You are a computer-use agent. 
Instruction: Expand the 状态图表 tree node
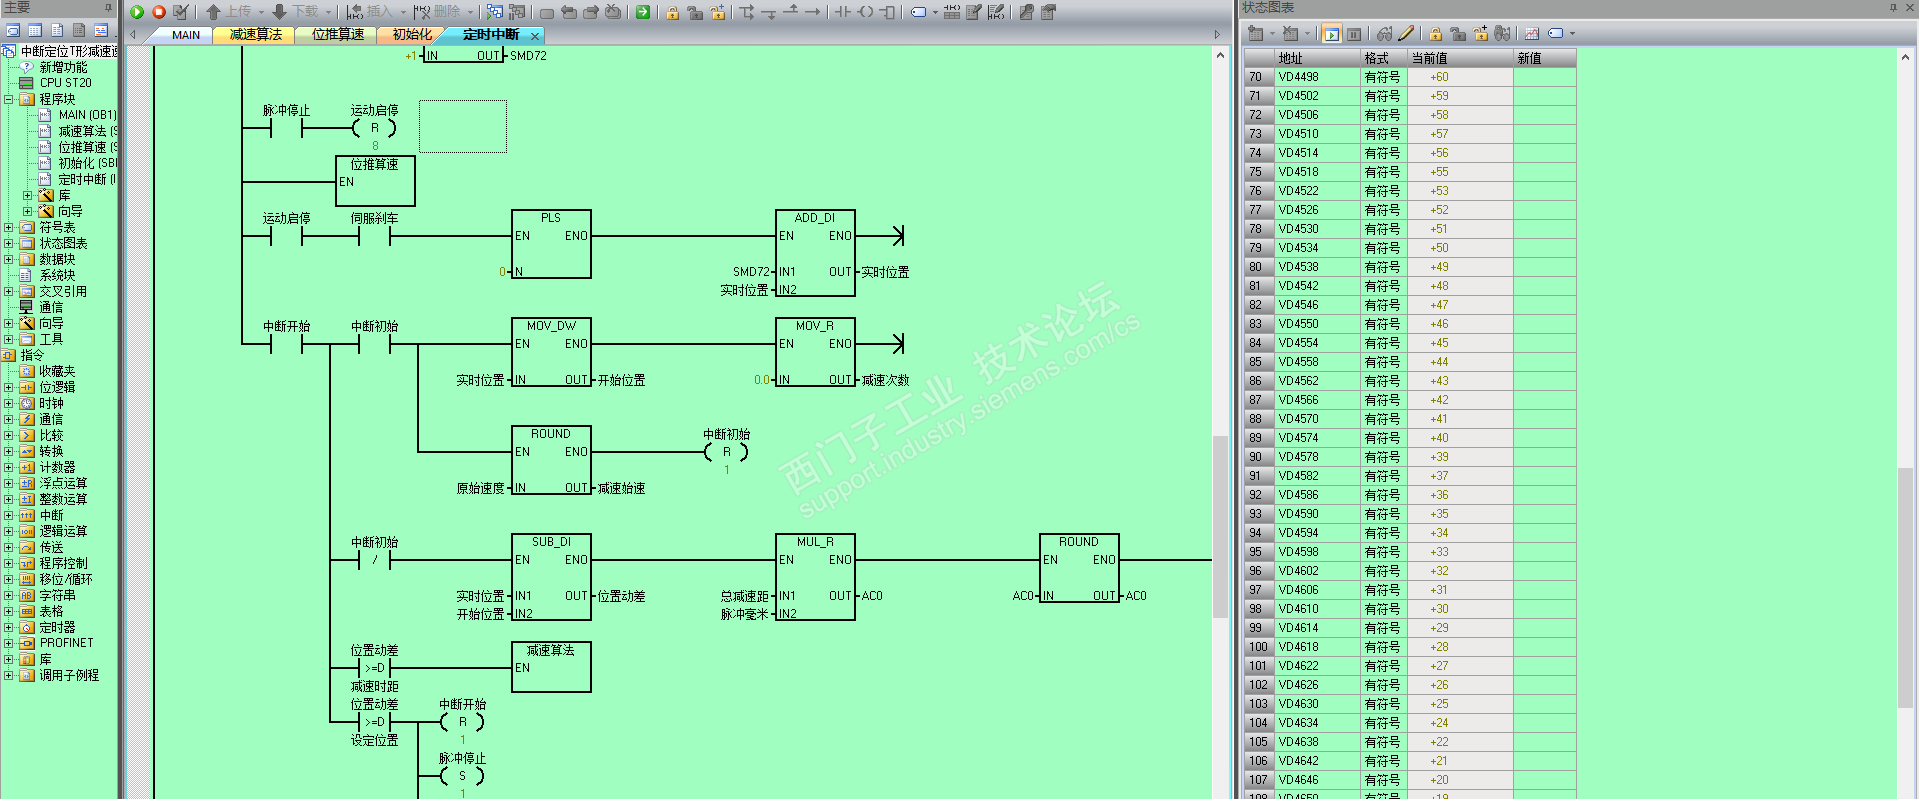9,243
